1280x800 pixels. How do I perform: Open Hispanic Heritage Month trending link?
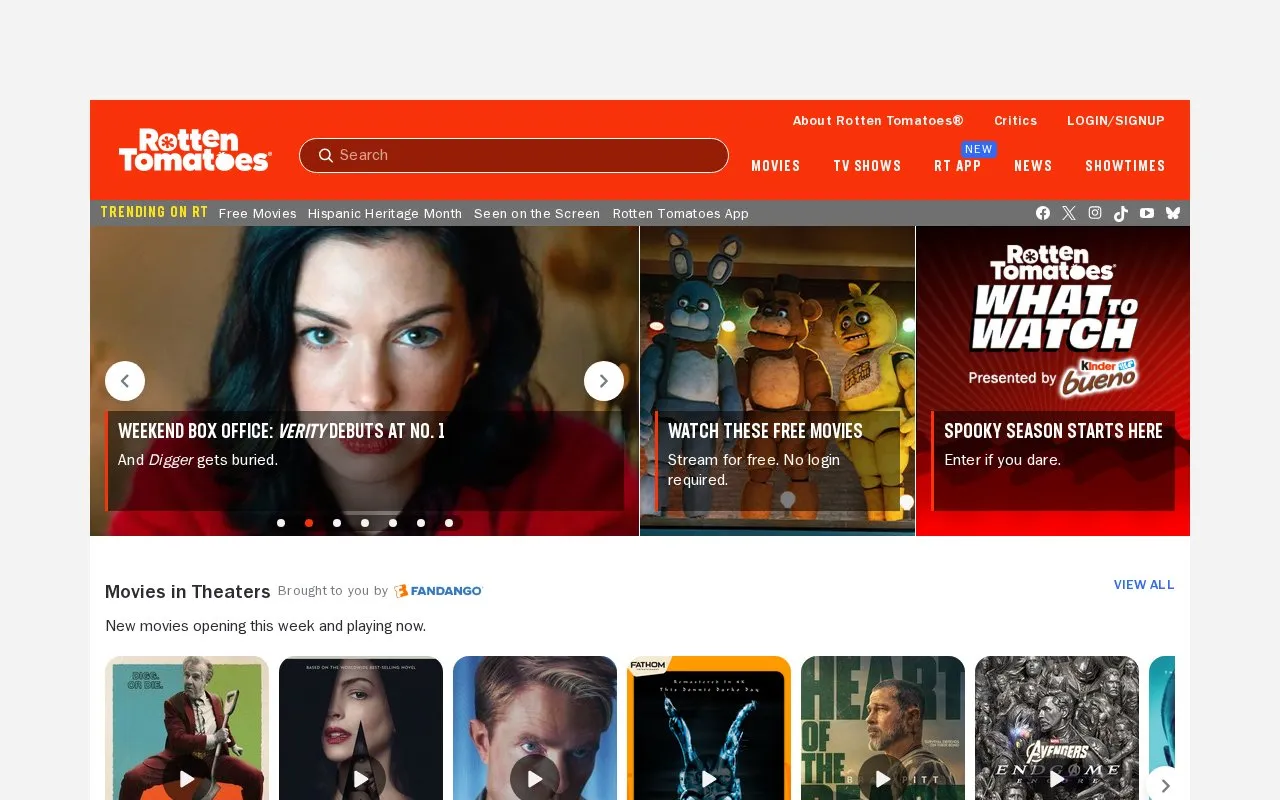point(385,214)
